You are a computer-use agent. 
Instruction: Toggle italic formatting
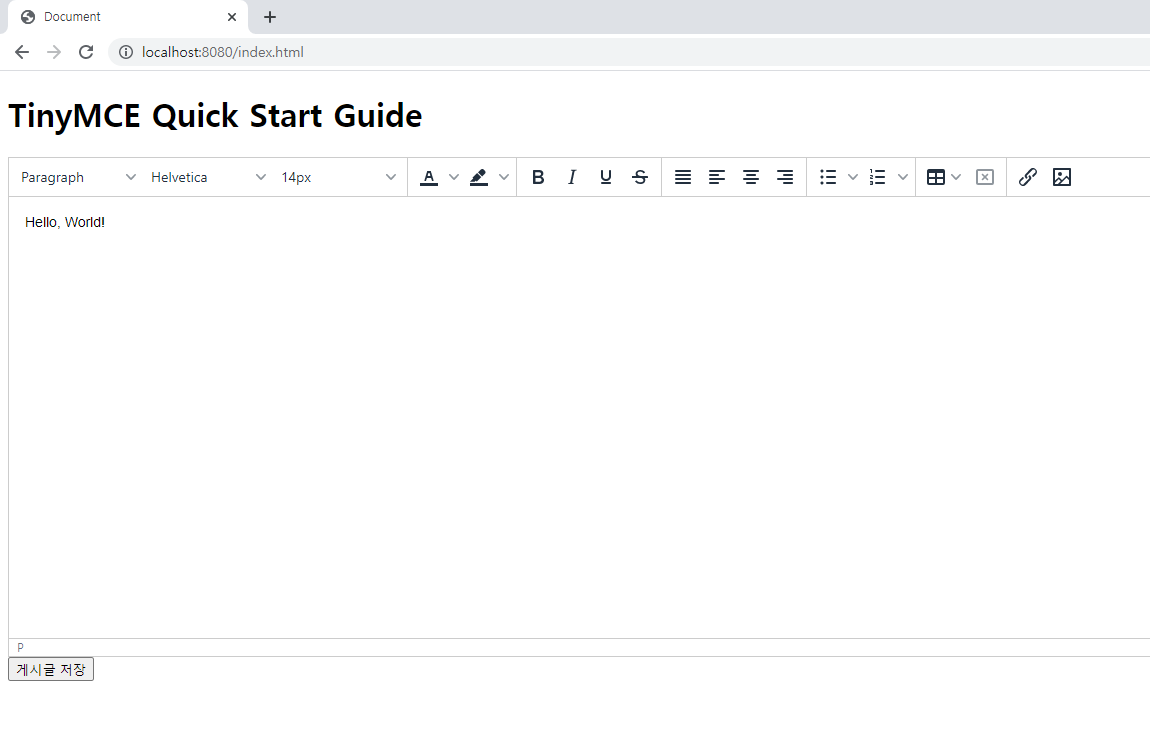click(x=571, y=177)
